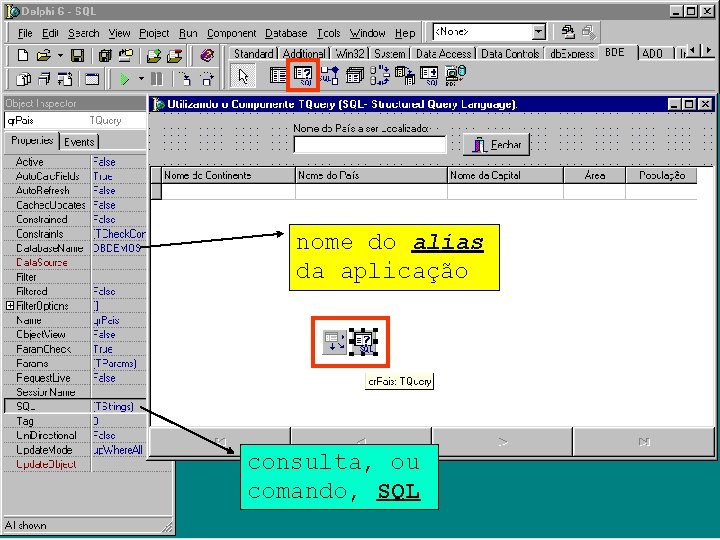This screenshot has height=540, width=720.
Task: Click the População column header
Action: [662, 175]
